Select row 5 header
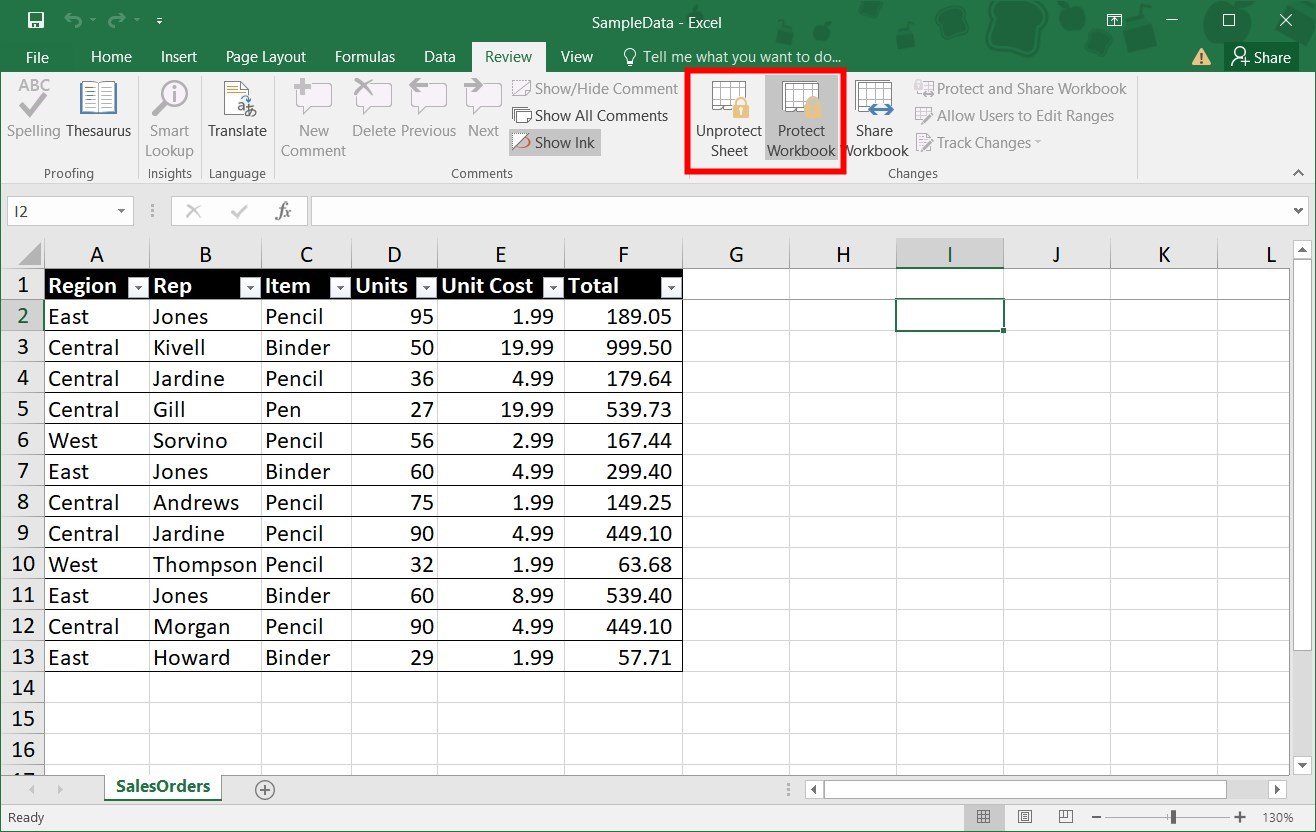The image size is (1316, 832). tap(23, 409)
